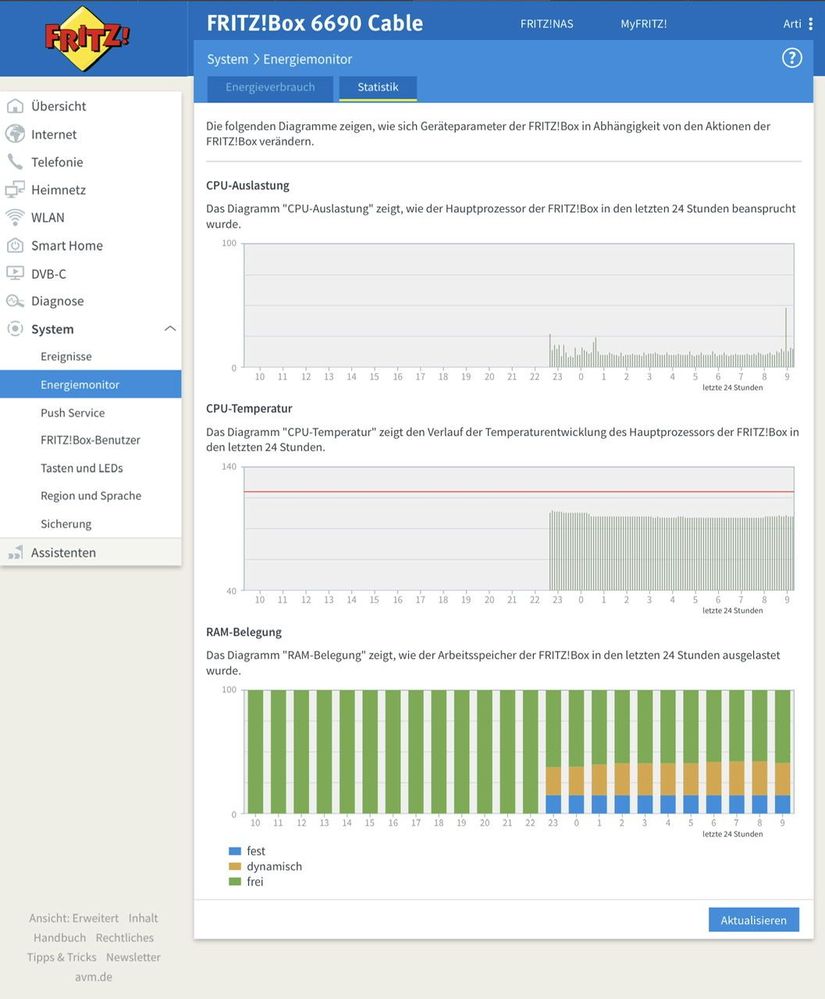Open the Newsletter footer link
Viewport: 825px width, 999px height.
click(x=133, y=957)
